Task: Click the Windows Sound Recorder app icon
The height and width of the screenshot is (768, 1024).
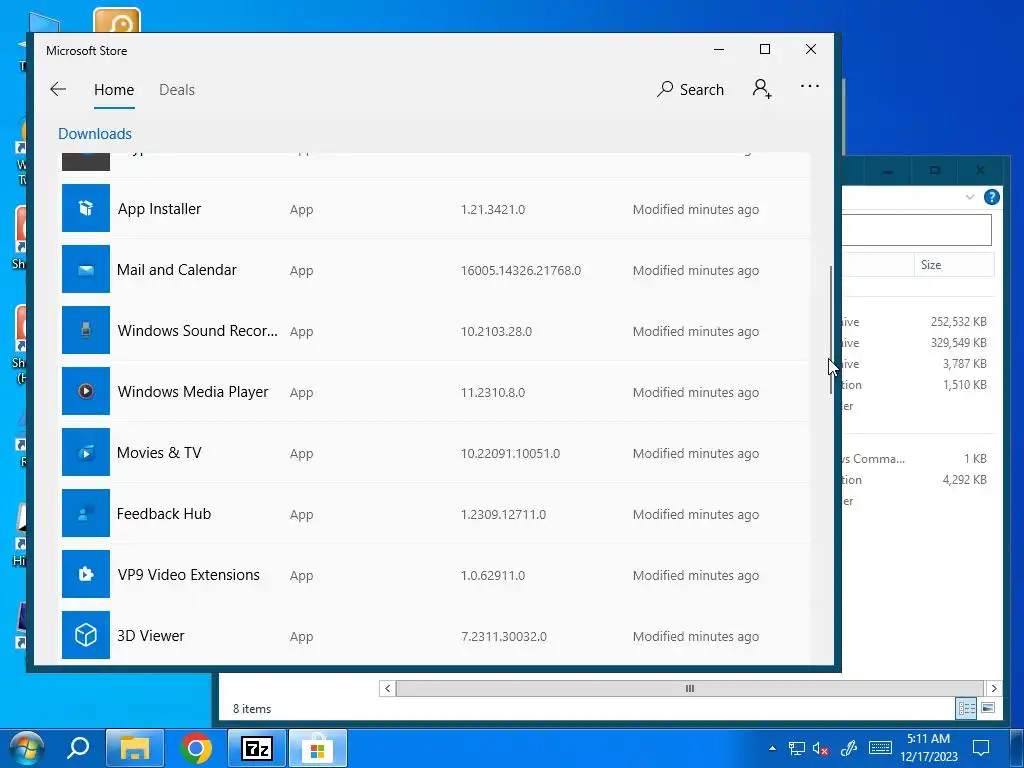Action: point(86,330)
